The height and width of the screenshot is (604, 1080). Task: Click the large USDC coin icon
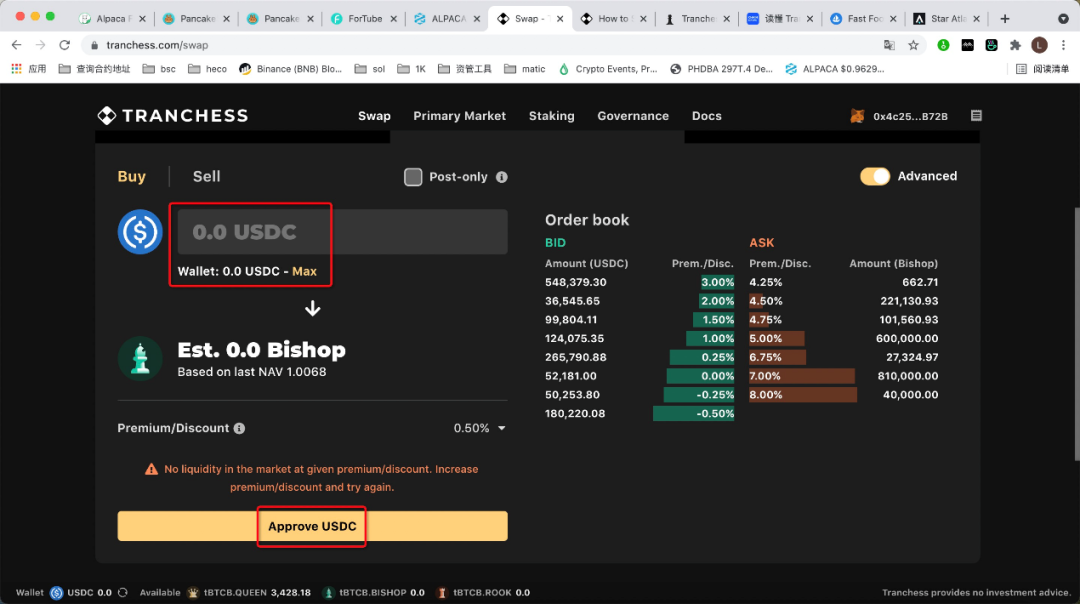[140, 231]
